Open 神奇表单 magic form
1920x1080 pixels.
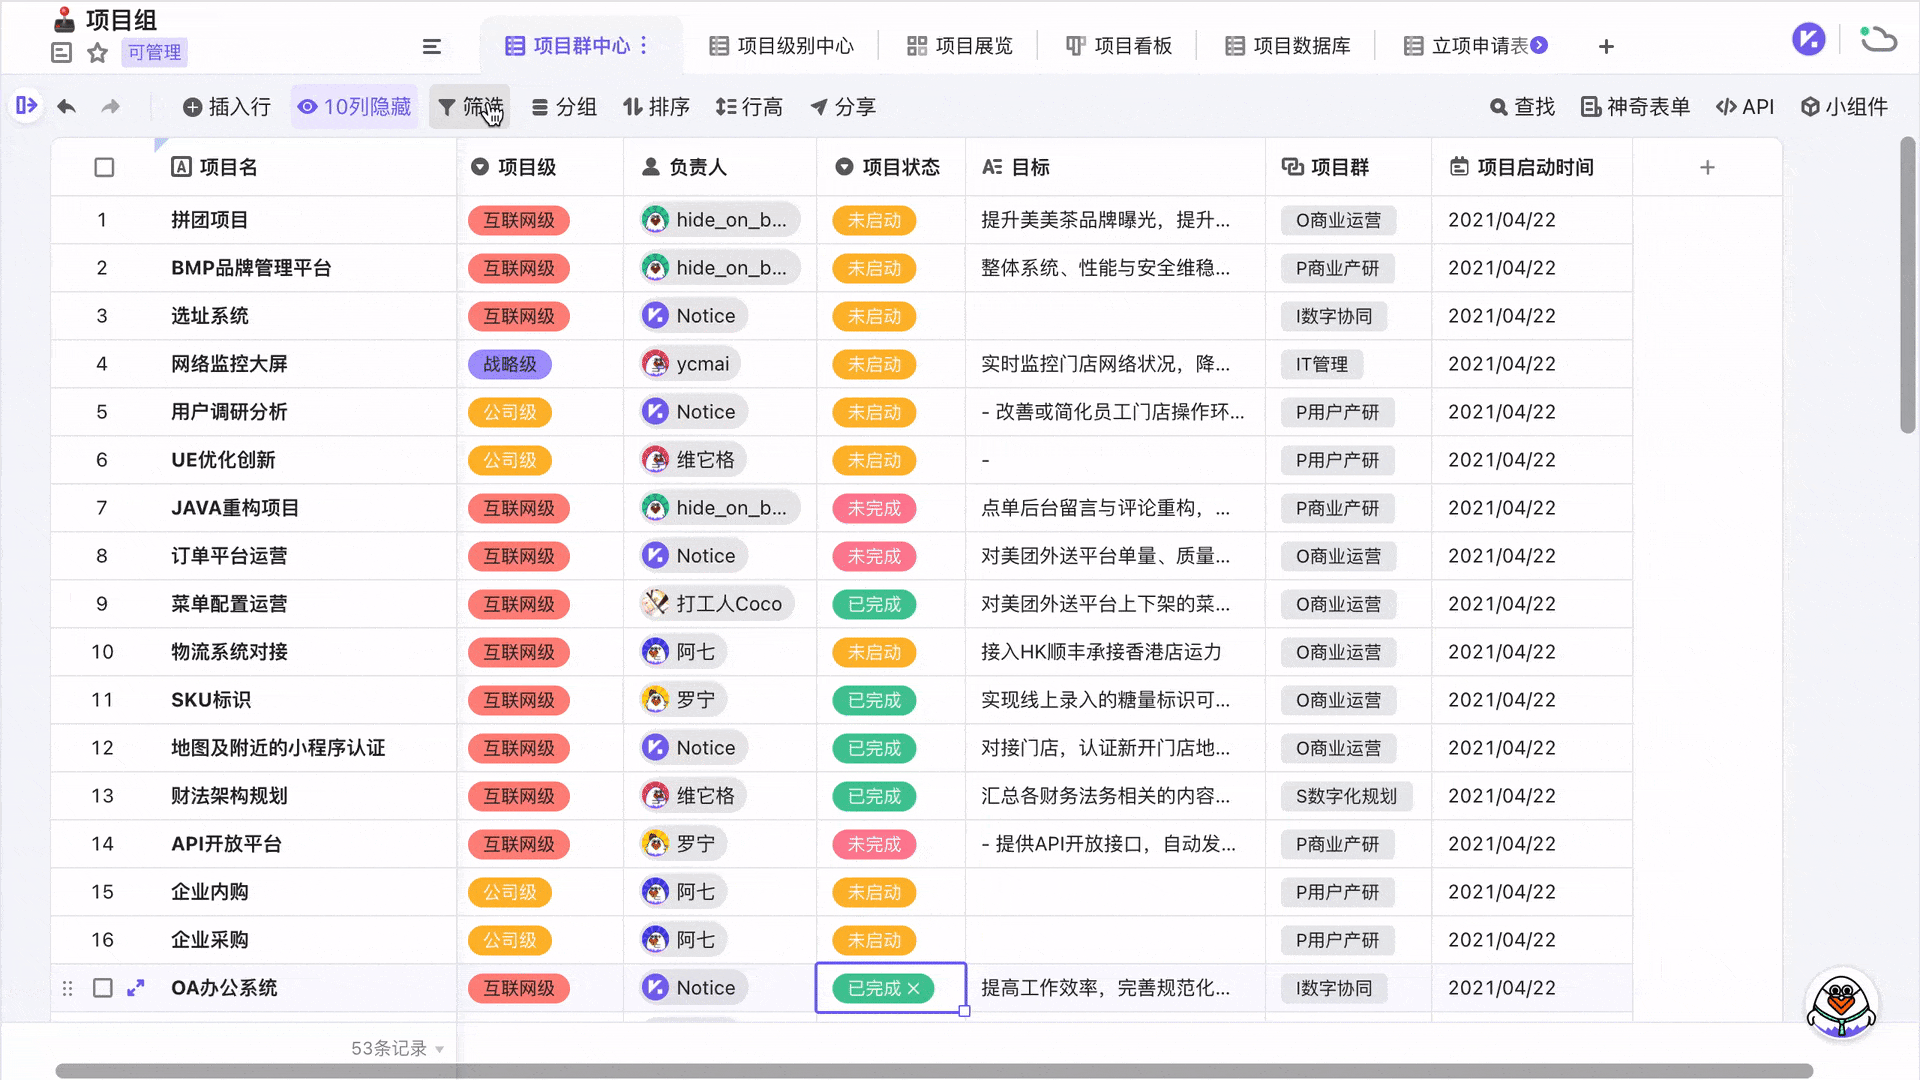(1633, 106)
